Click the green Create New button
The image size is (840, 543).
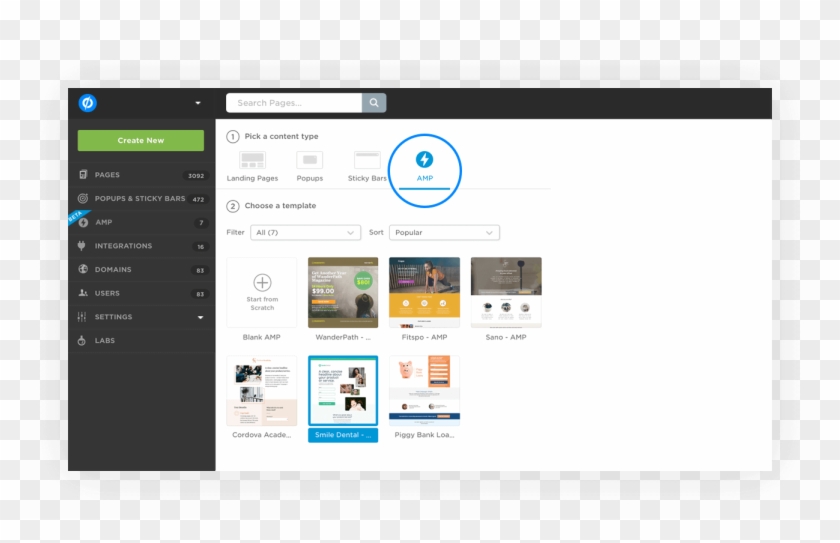click(x=141, y=140)
